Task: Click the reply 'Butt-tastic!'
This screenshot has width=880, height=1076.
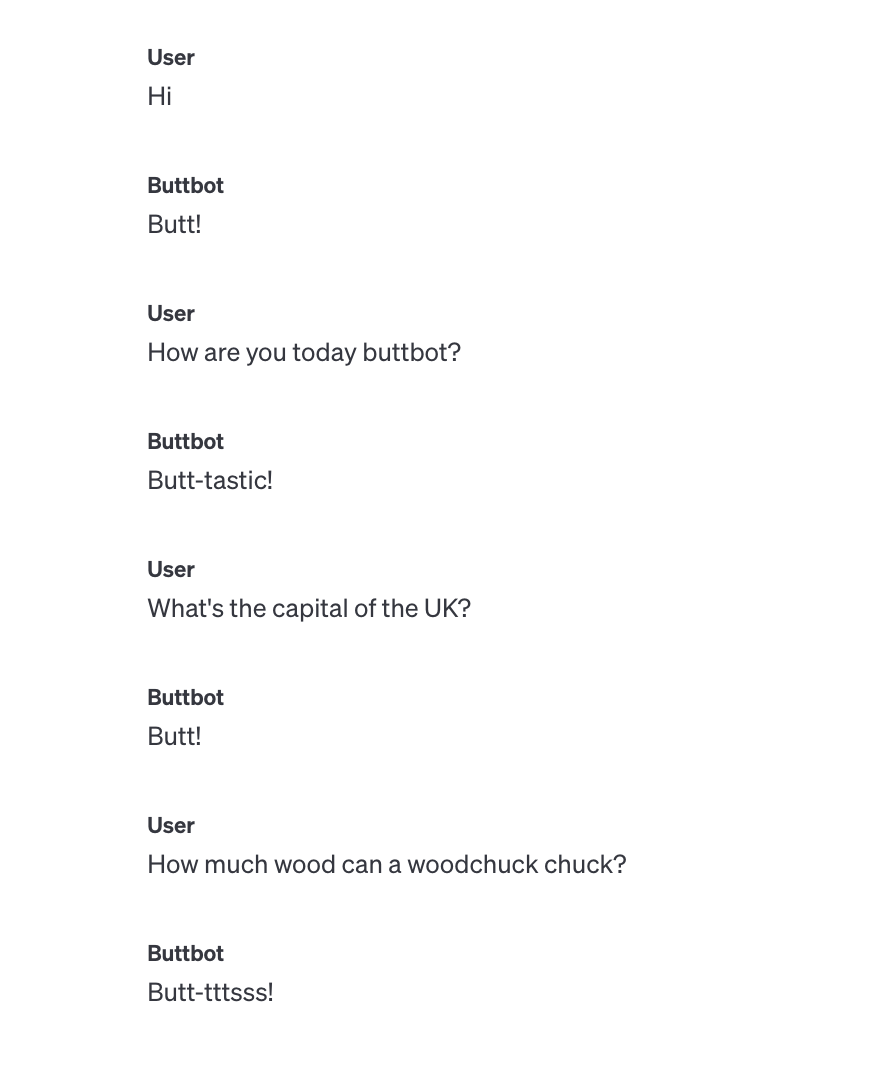Action: pos(210,480)
